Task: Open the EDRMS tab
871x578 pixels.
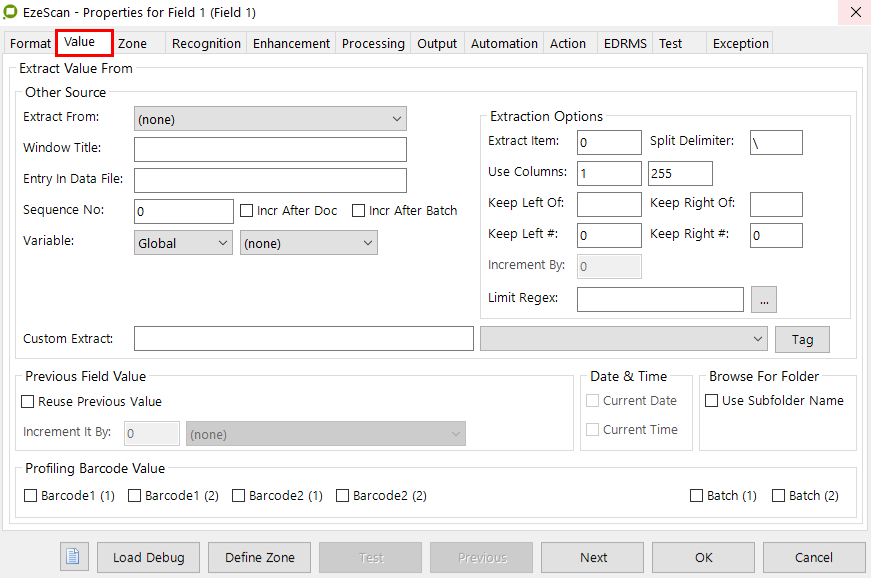Action: tap(625, 43)
